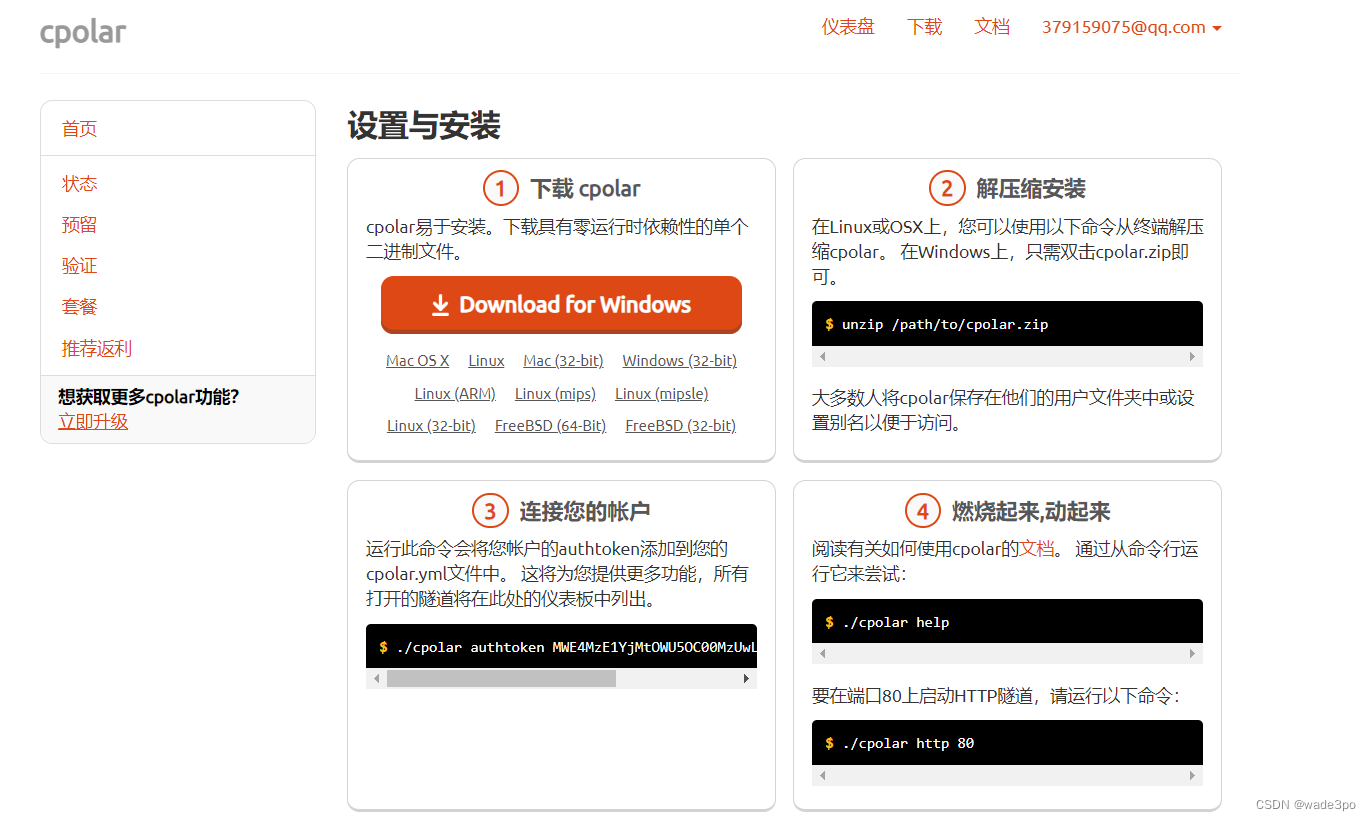The height and width of the screenshot is (821, 1371).
Task: Click the Linux download link
Action: click(x=487, y=361)
